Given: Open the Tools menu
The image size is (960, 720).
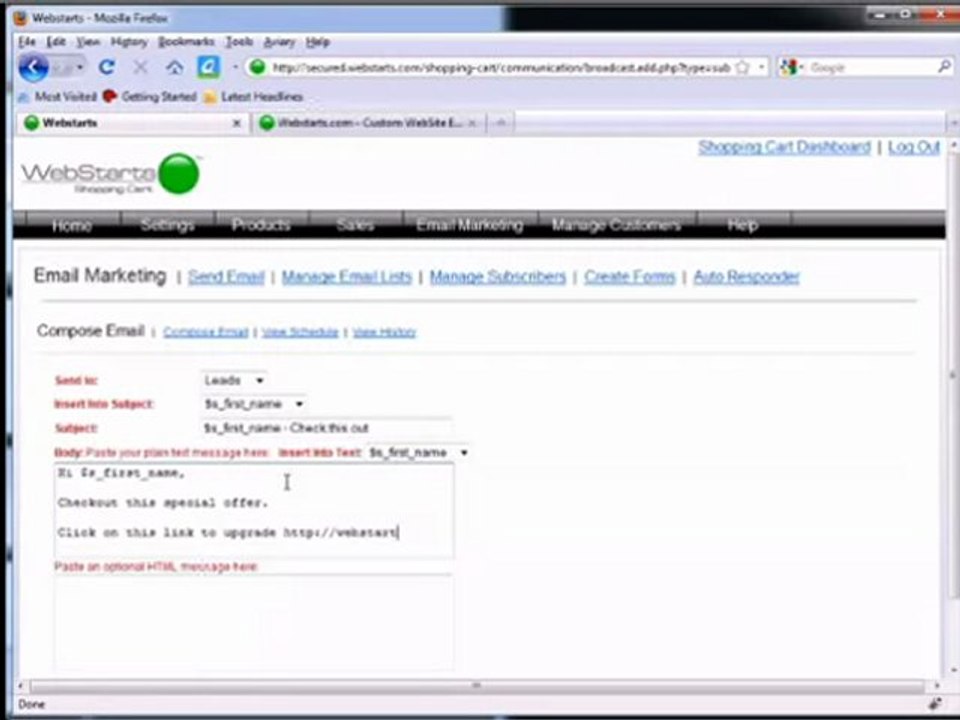Looking at the screenshot, I should pos(239,42).
